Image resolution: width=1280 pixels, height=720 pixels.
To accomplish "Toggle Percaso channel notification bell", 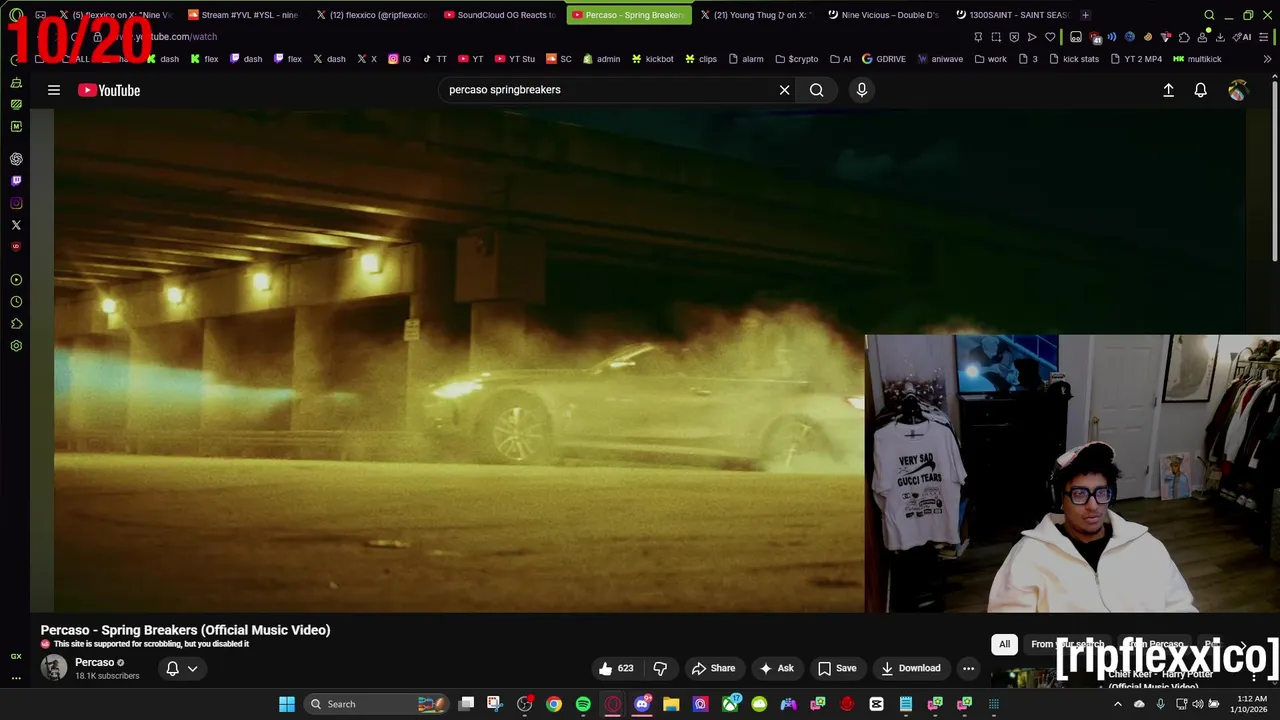I will coord(172,668).
